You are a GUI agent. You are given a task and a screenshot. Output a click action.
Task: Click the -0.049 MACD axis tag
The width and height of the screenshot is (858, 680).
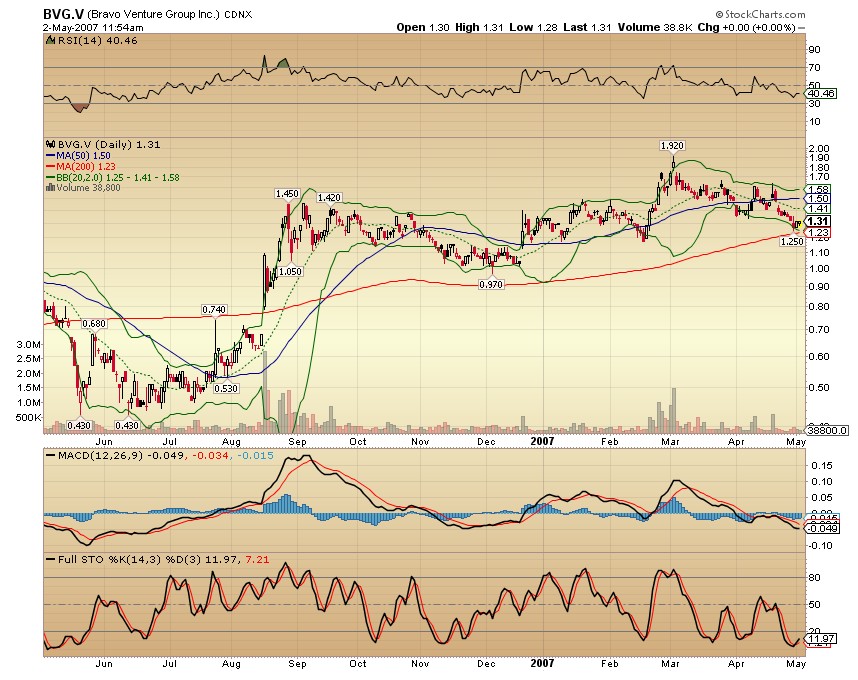tap(823, 528)
